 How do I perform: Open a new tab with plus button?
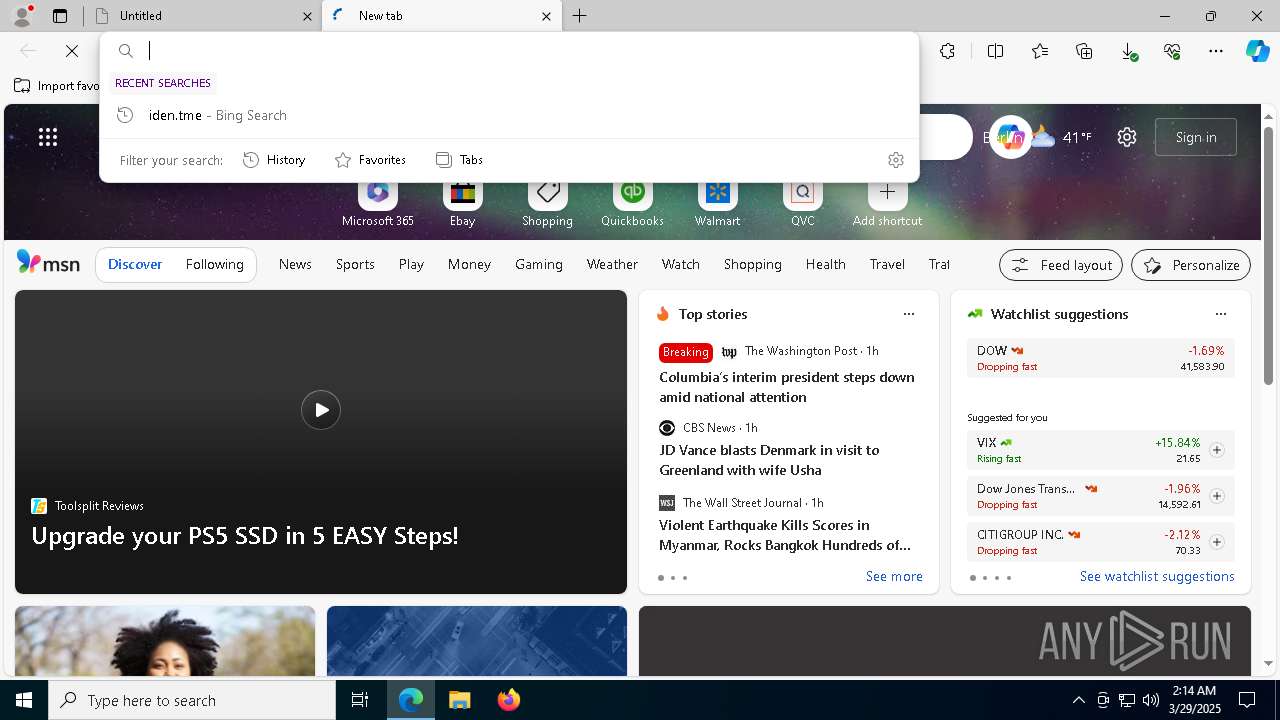click(x=580, y=16)
